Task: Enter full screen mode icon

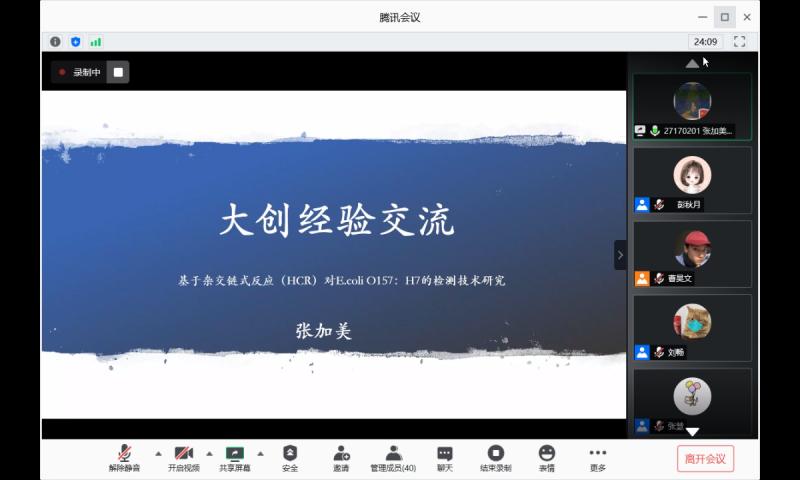Action: [740, 42]
